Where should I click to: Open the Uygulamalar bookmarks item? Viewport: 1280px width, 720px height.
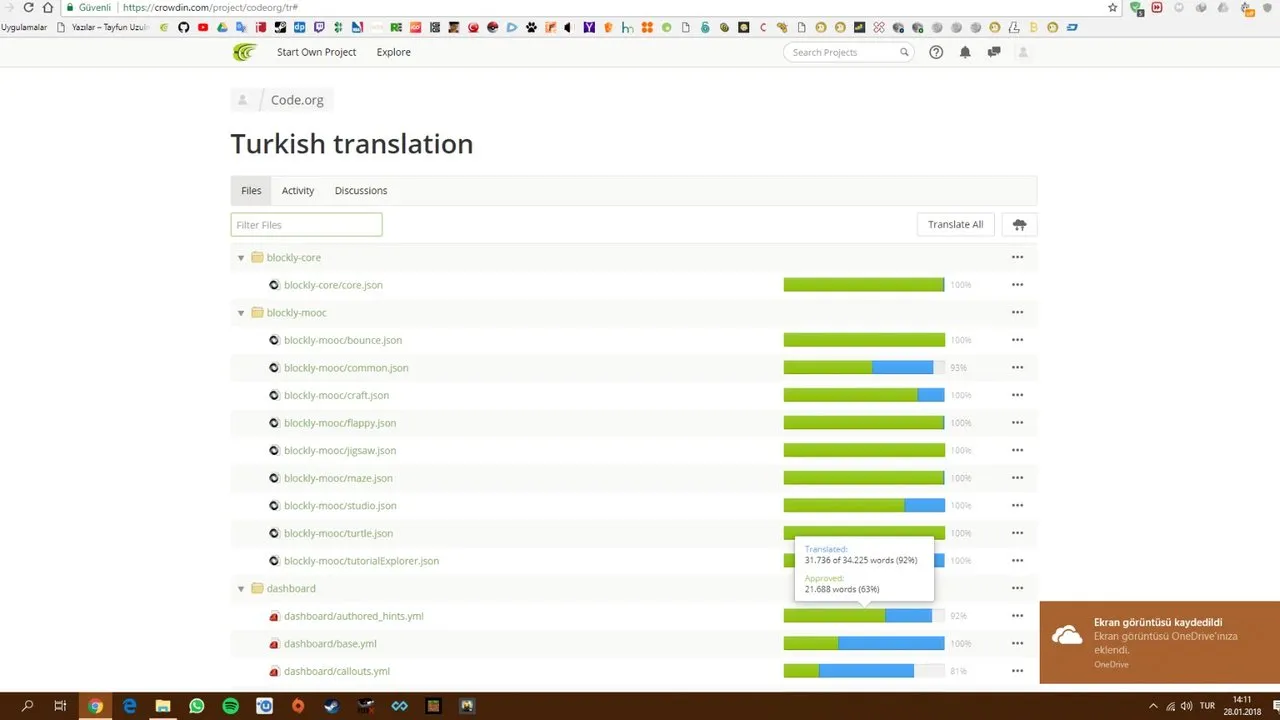[24, 27]
